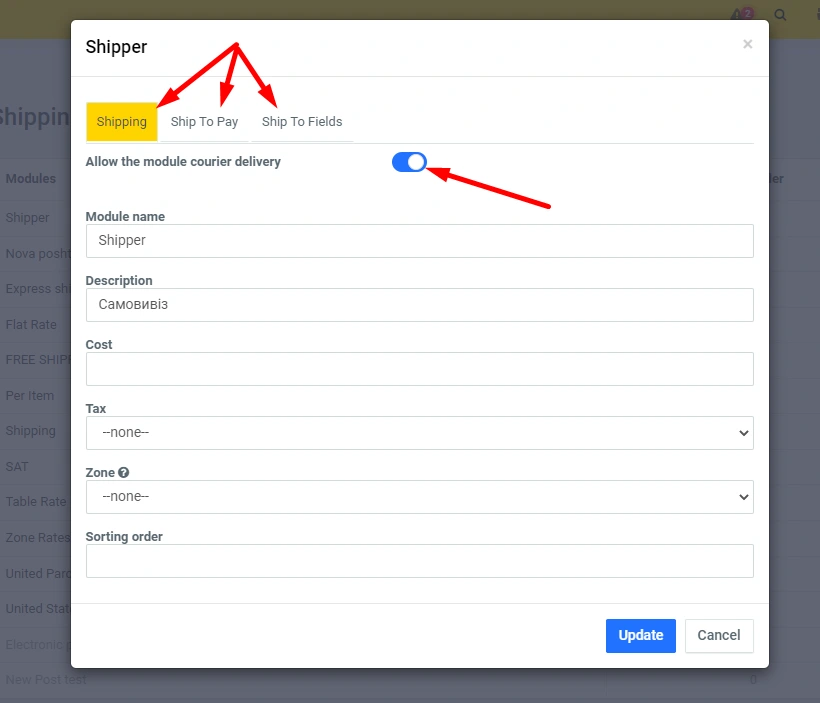Click the New Post test module row

[x=45, y=680]
